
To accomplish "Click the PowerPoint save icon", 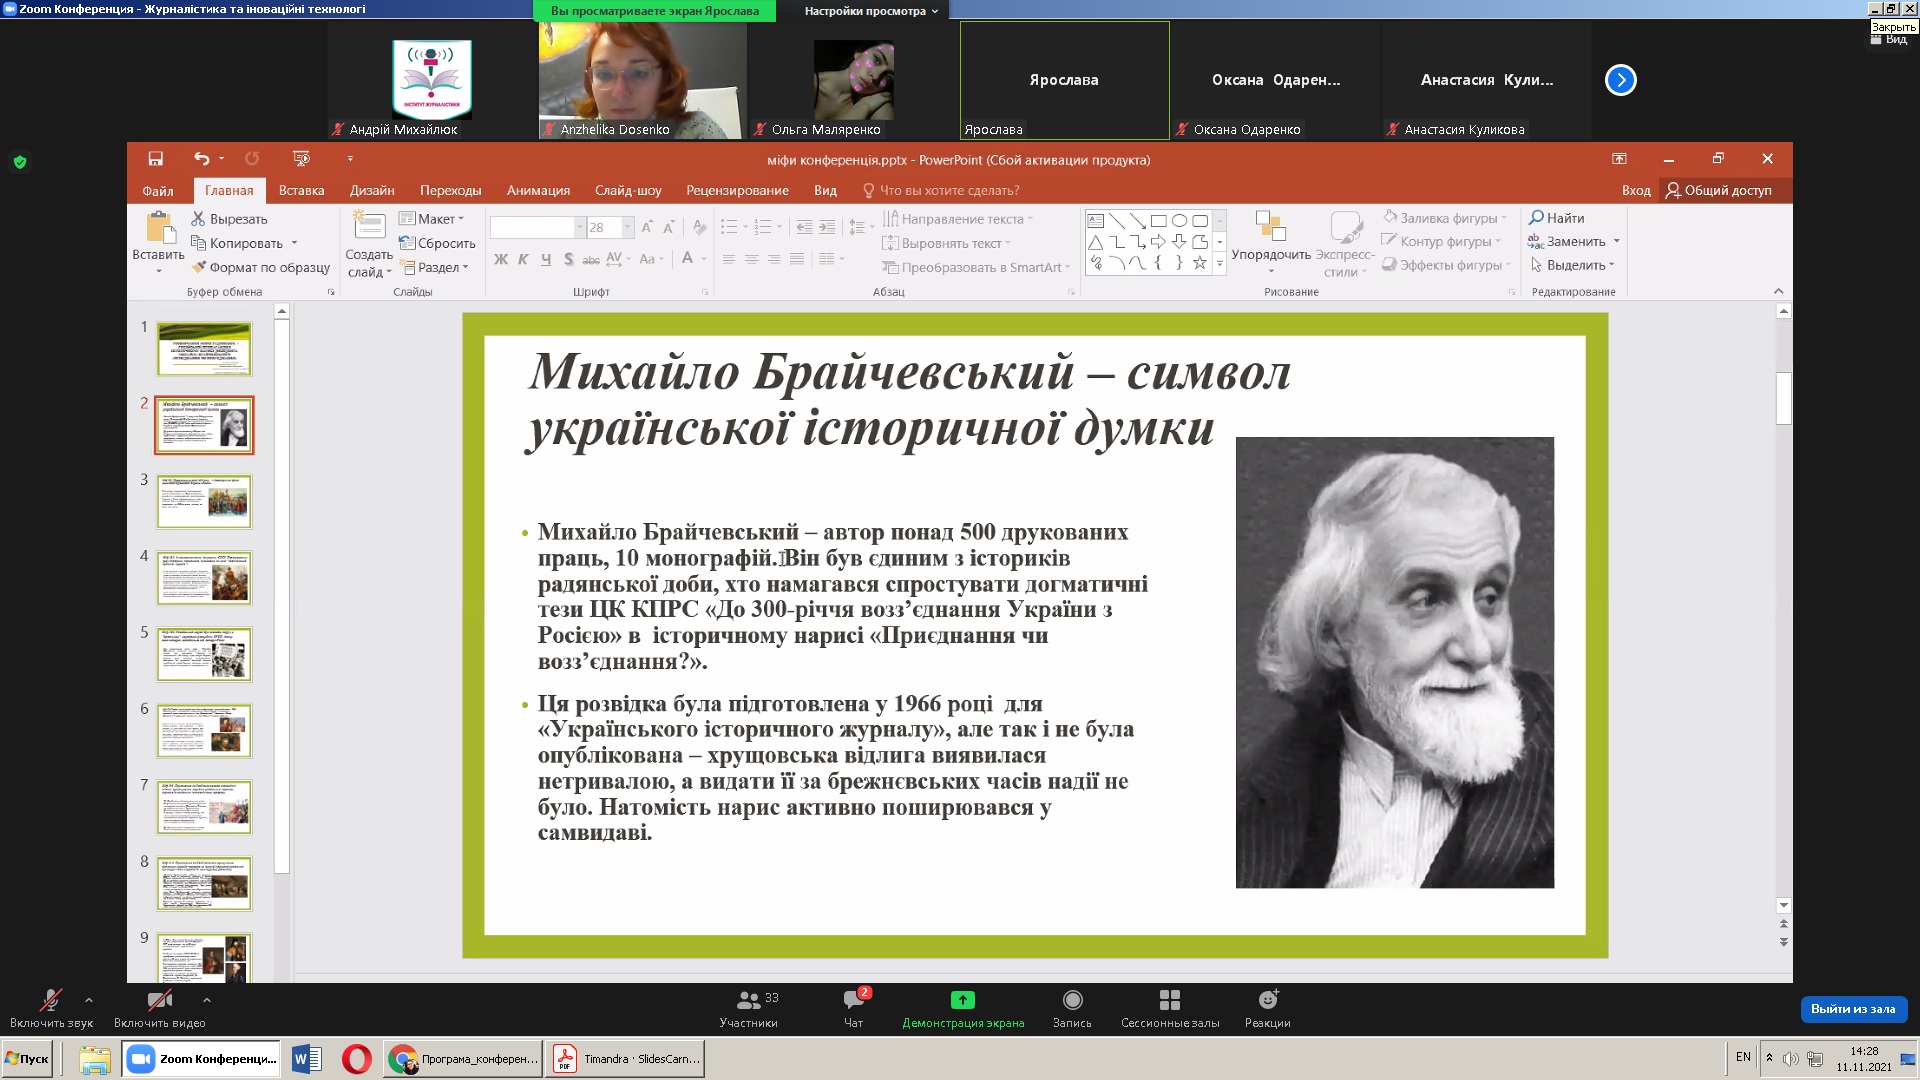I will 155,159.
